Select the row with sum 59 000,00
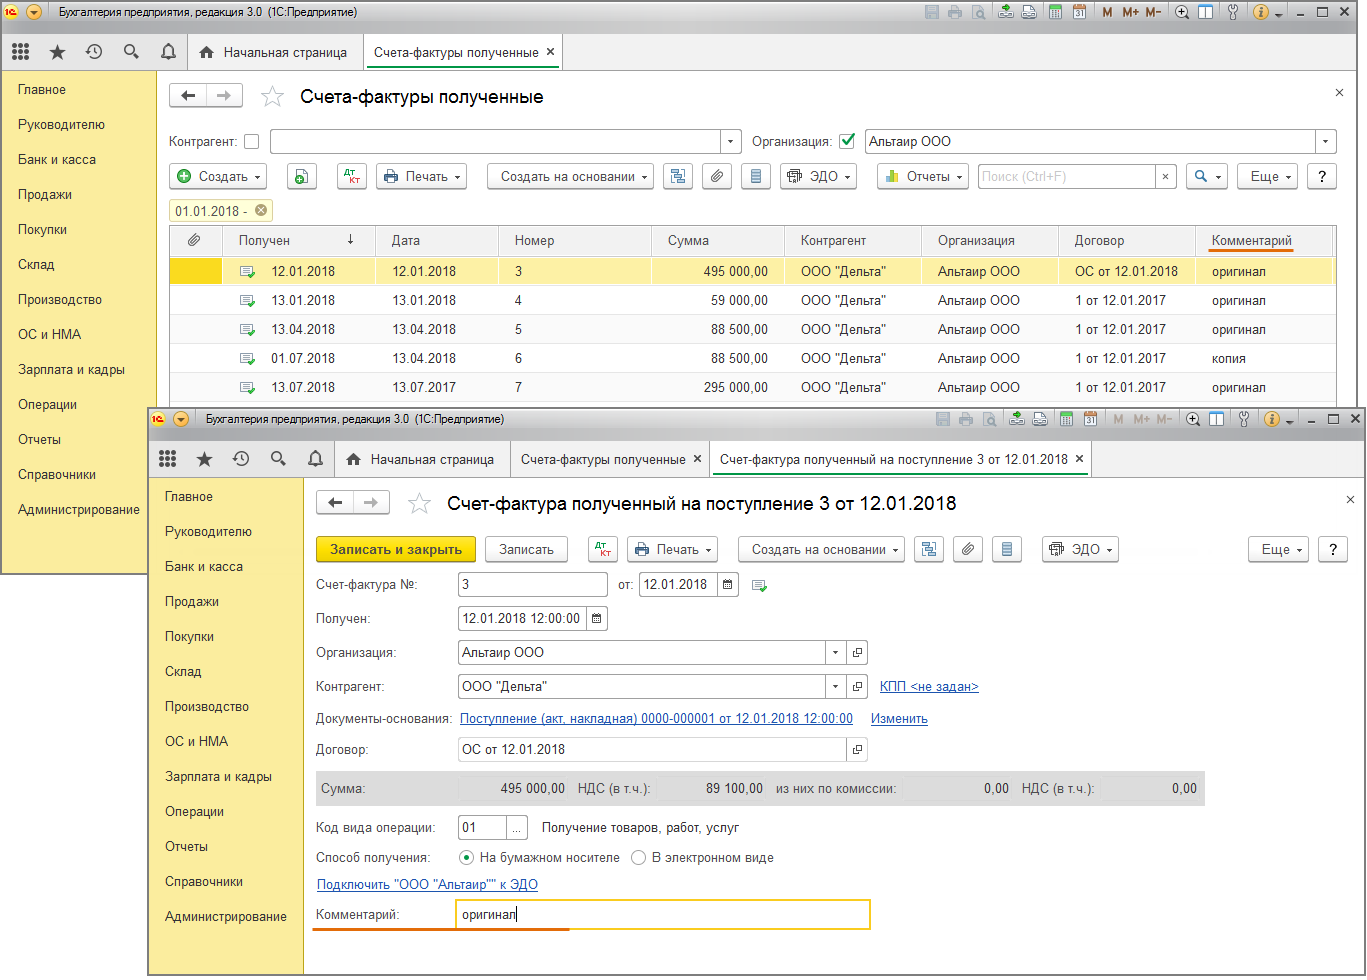This screenshot has height=980, width=1367. [x=751, y=300]
